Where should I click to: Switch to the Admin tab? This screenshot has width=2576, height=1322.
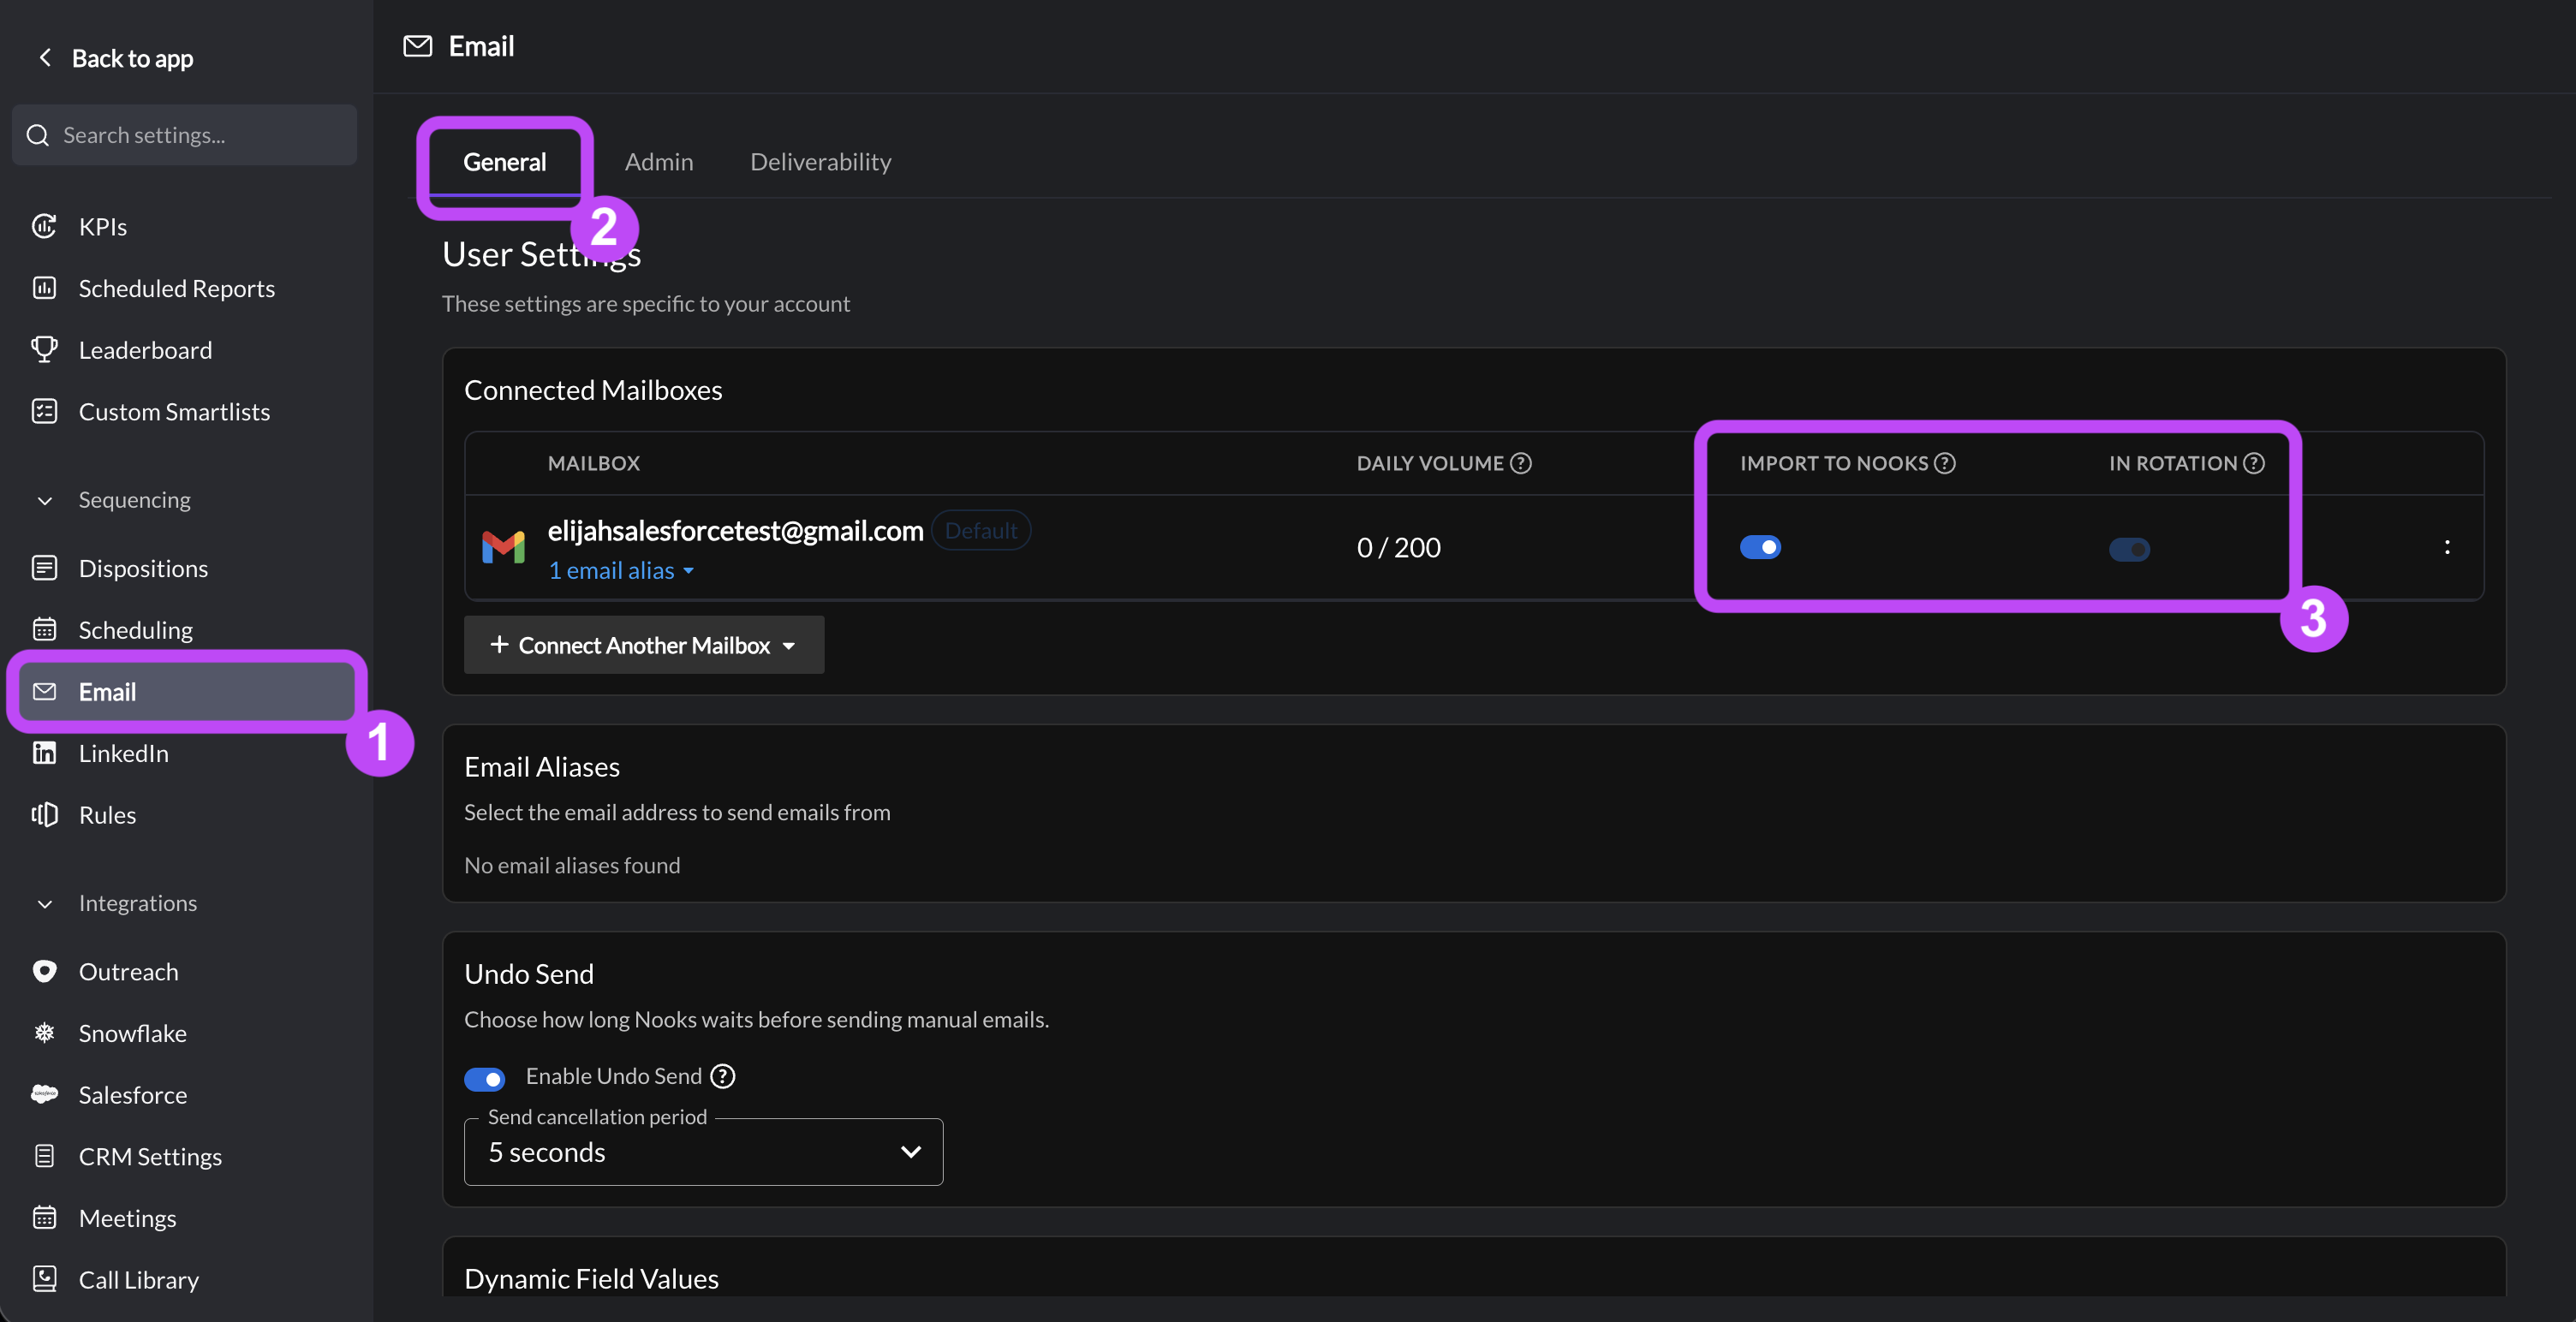point(658,161)
